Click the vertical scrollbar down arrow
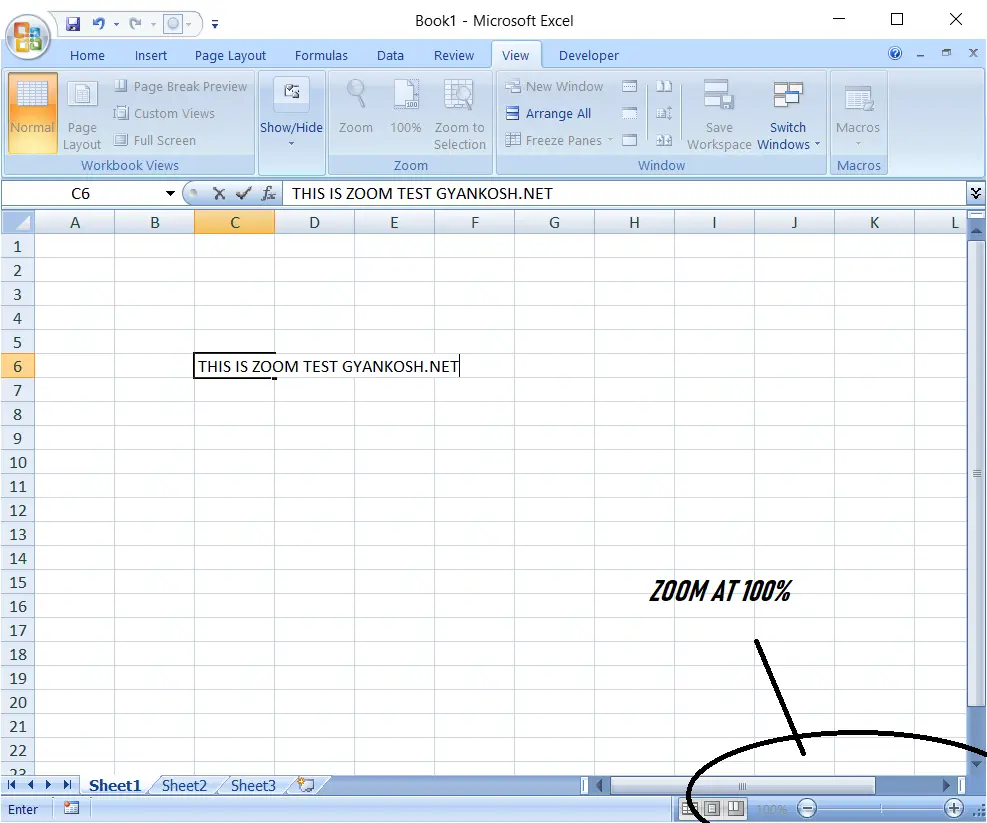This screenshot has height=823, width=987. coord(977,764)
